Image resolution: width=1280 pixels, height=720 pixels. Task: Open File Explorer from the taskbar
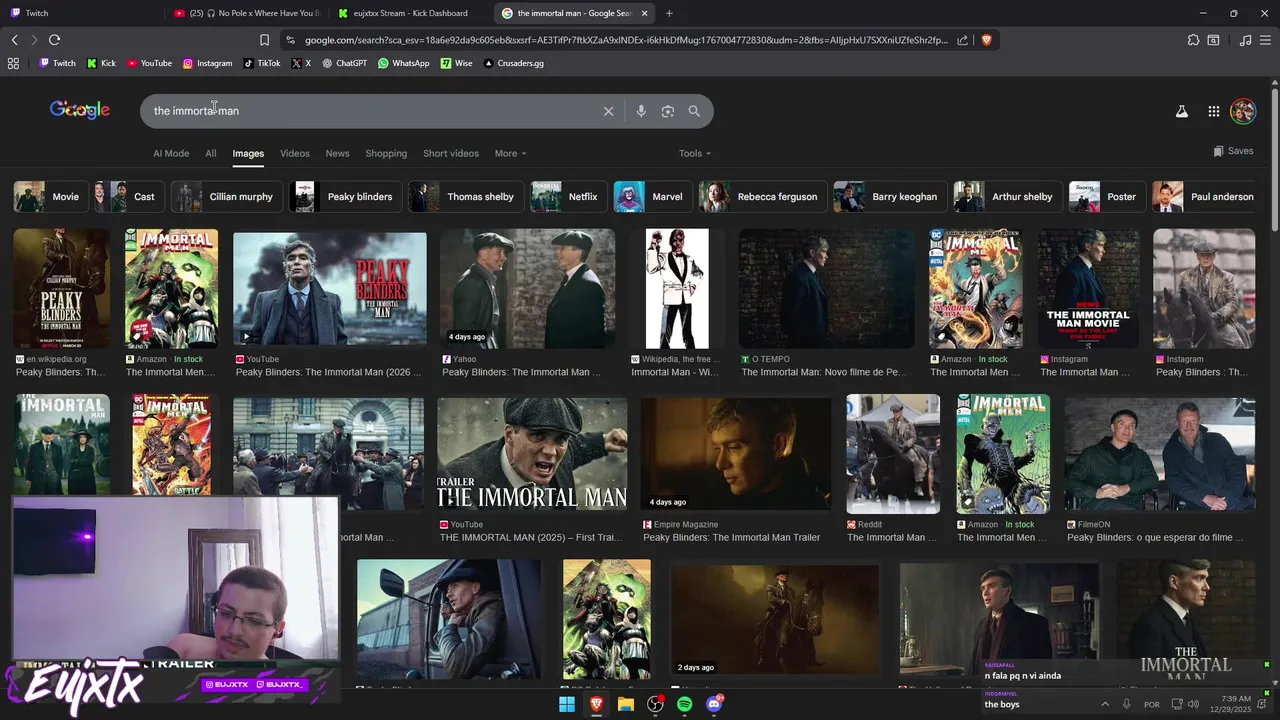(x=625, y=704)
